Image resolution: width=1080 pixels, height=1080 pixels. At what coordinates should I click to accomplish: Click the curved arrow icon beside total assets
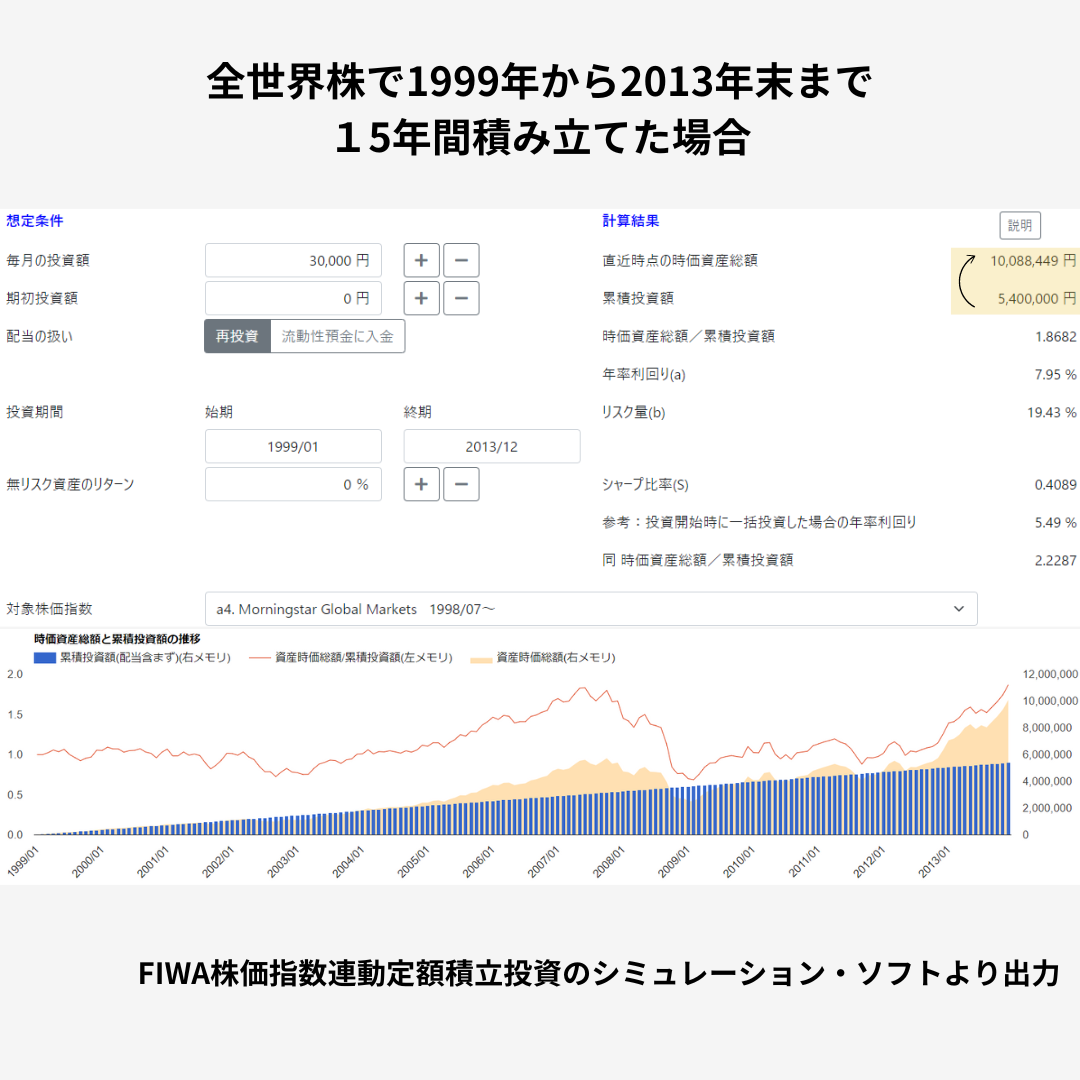pos(967,279)
